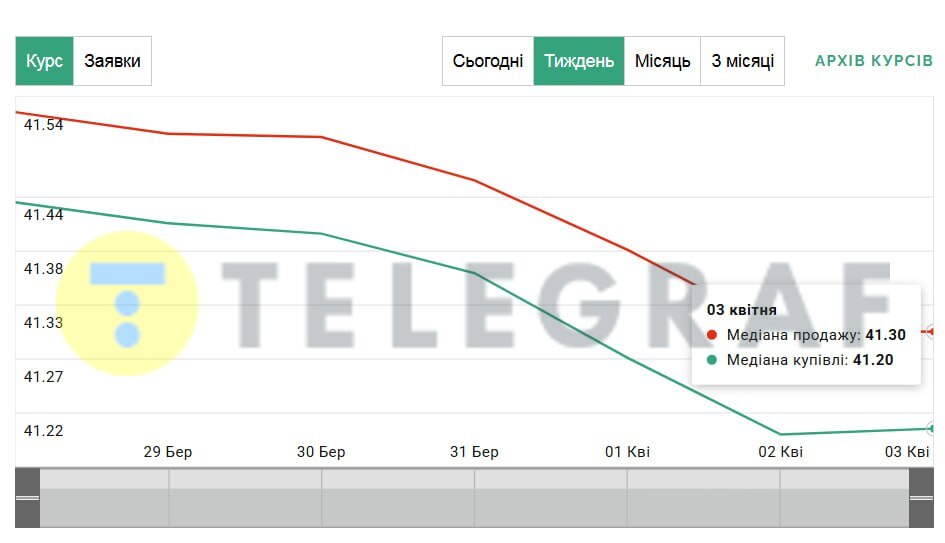Image resolution: width=945 pixels, height=543 pixels.
Task: Click the 41.54 axis value label
Action: point(43,125)
